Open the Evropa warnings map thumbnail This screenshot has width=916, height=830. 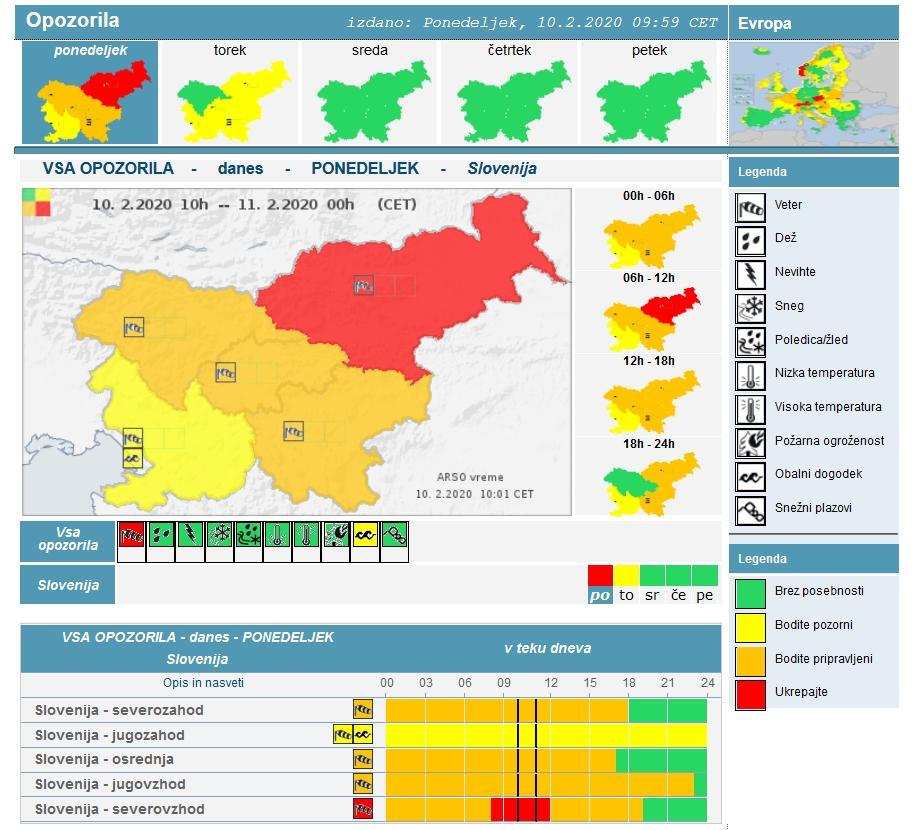(814, 95)
